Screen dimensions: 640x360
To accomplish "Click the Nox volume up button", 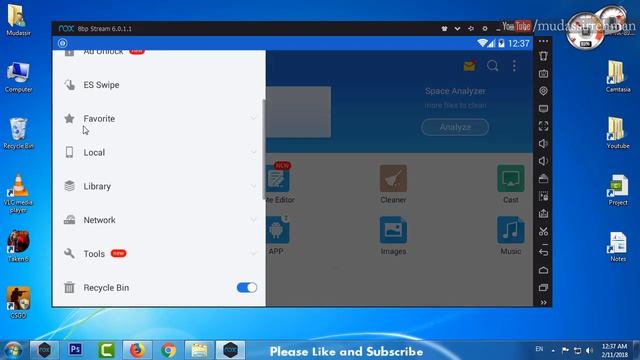I will tap(543, 144).
